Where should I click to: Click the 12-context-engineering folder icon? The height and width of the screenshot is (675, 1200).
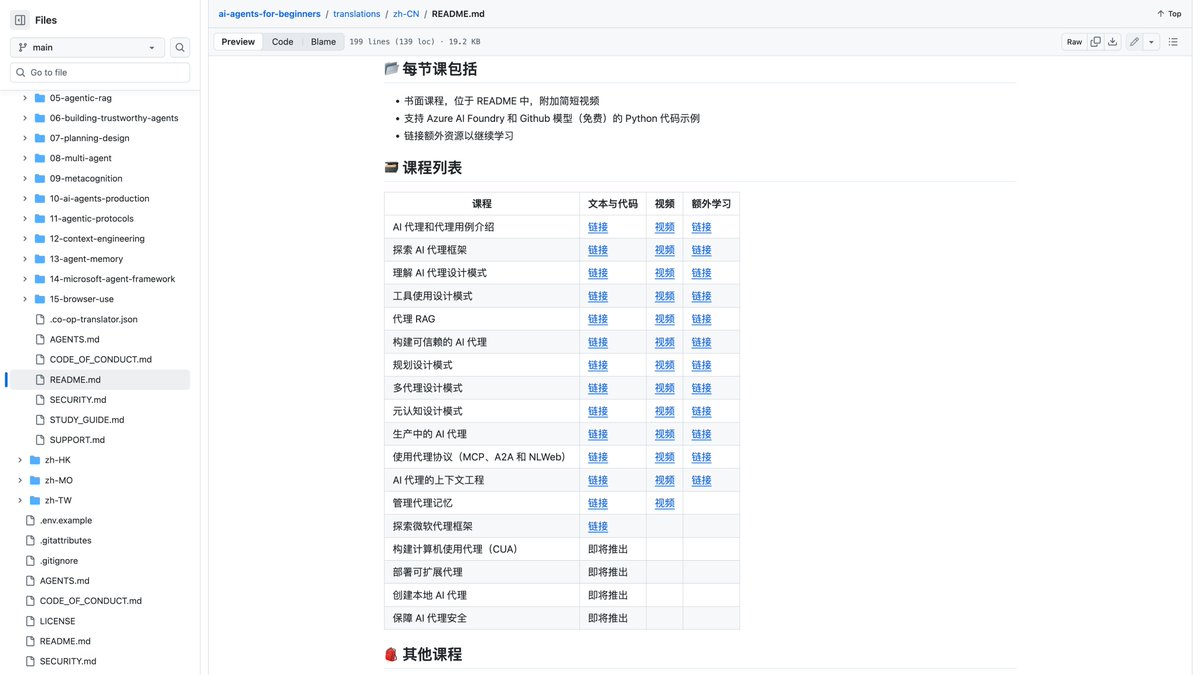coord(40,239)
